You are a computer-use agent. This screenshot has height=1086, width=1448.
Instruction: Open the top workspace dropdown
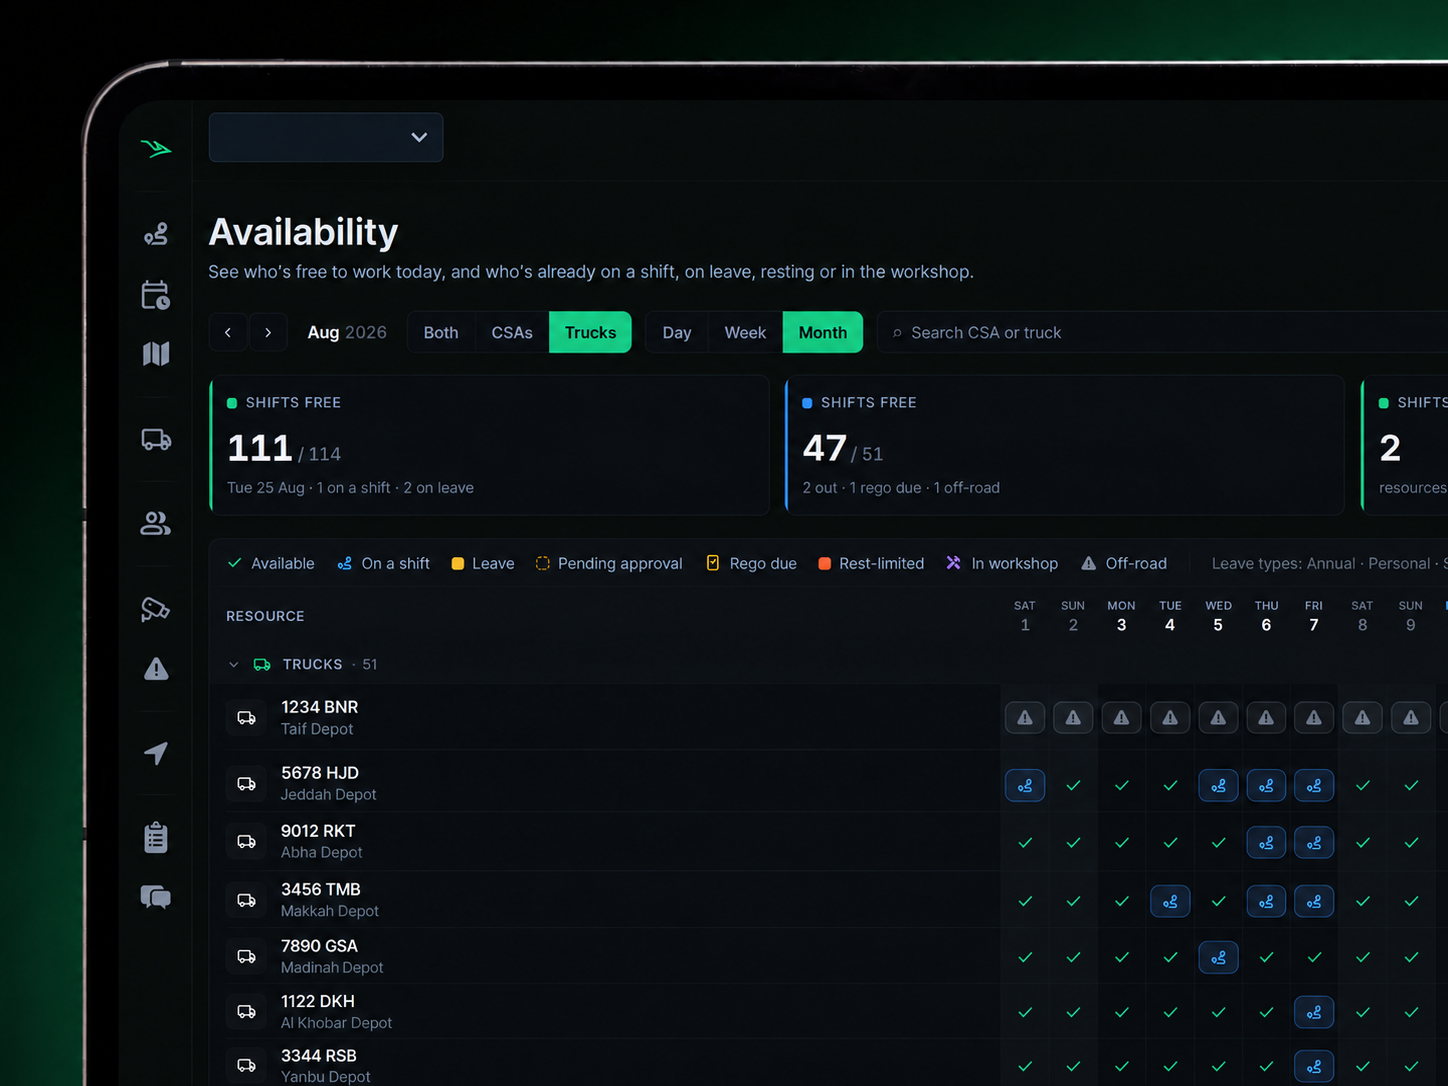pyautogui.click(x=326, y=137)
